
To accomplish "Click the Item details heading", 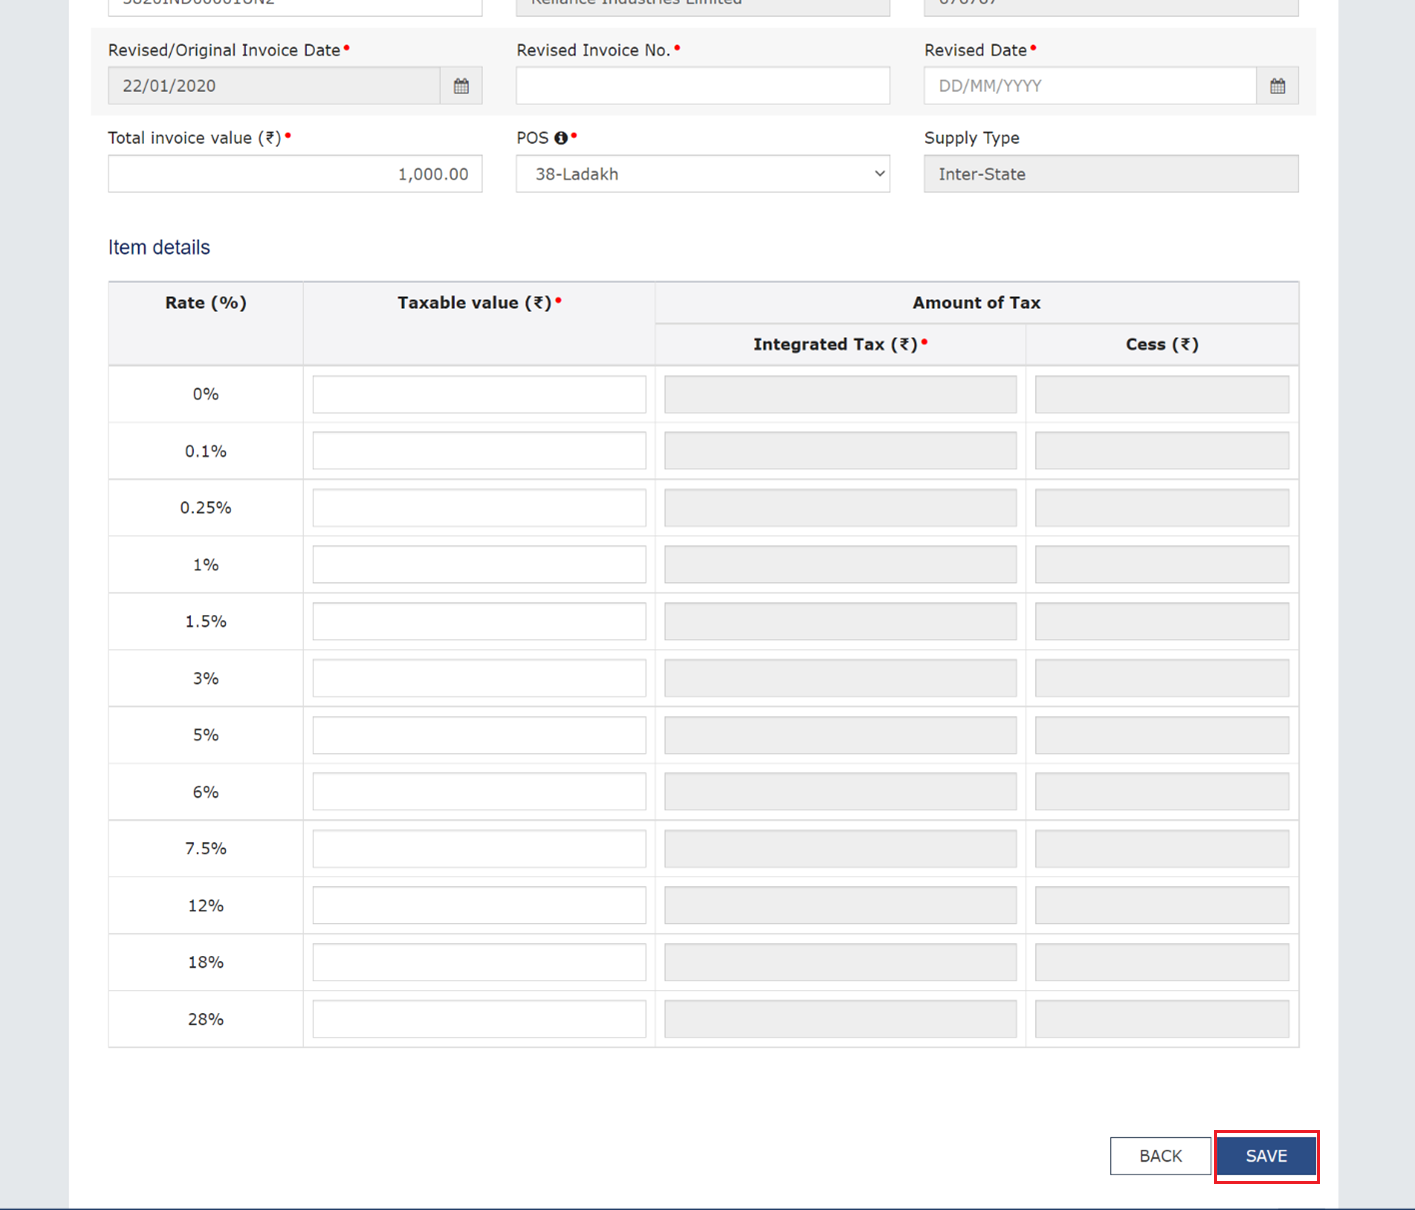I will (158, 247).
